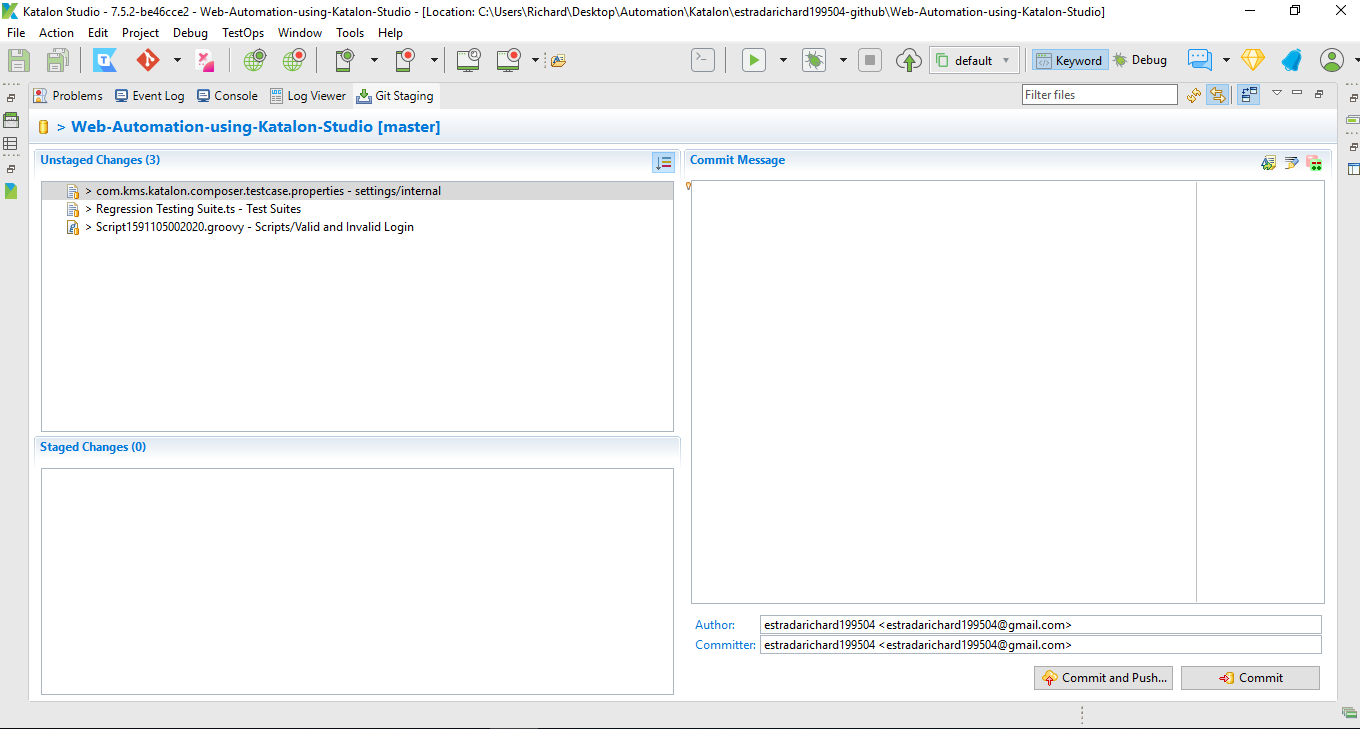Click the Web-Automation-using-Katalon-Studio [master] repository link
This screenshot has width=1360, height=729.
pos(255,127)
